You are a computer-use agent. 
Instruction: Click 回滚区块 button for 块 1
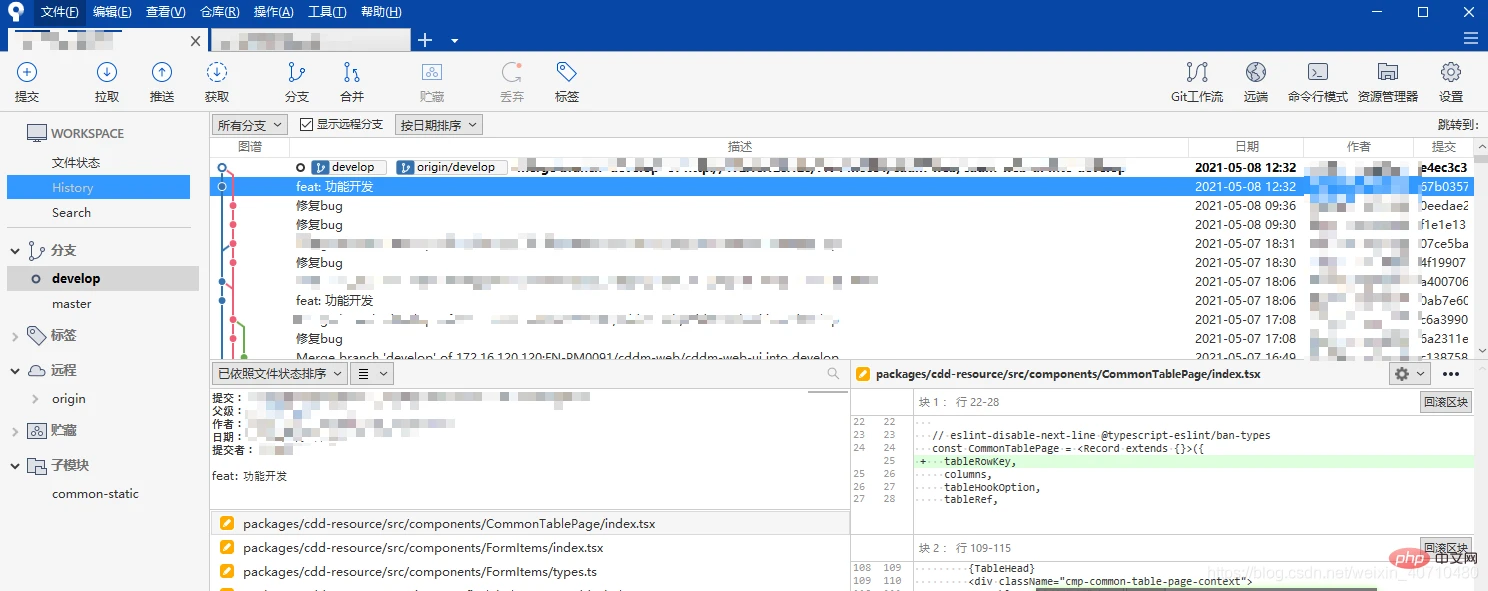pyautogui.click(x=1446, y=402)
